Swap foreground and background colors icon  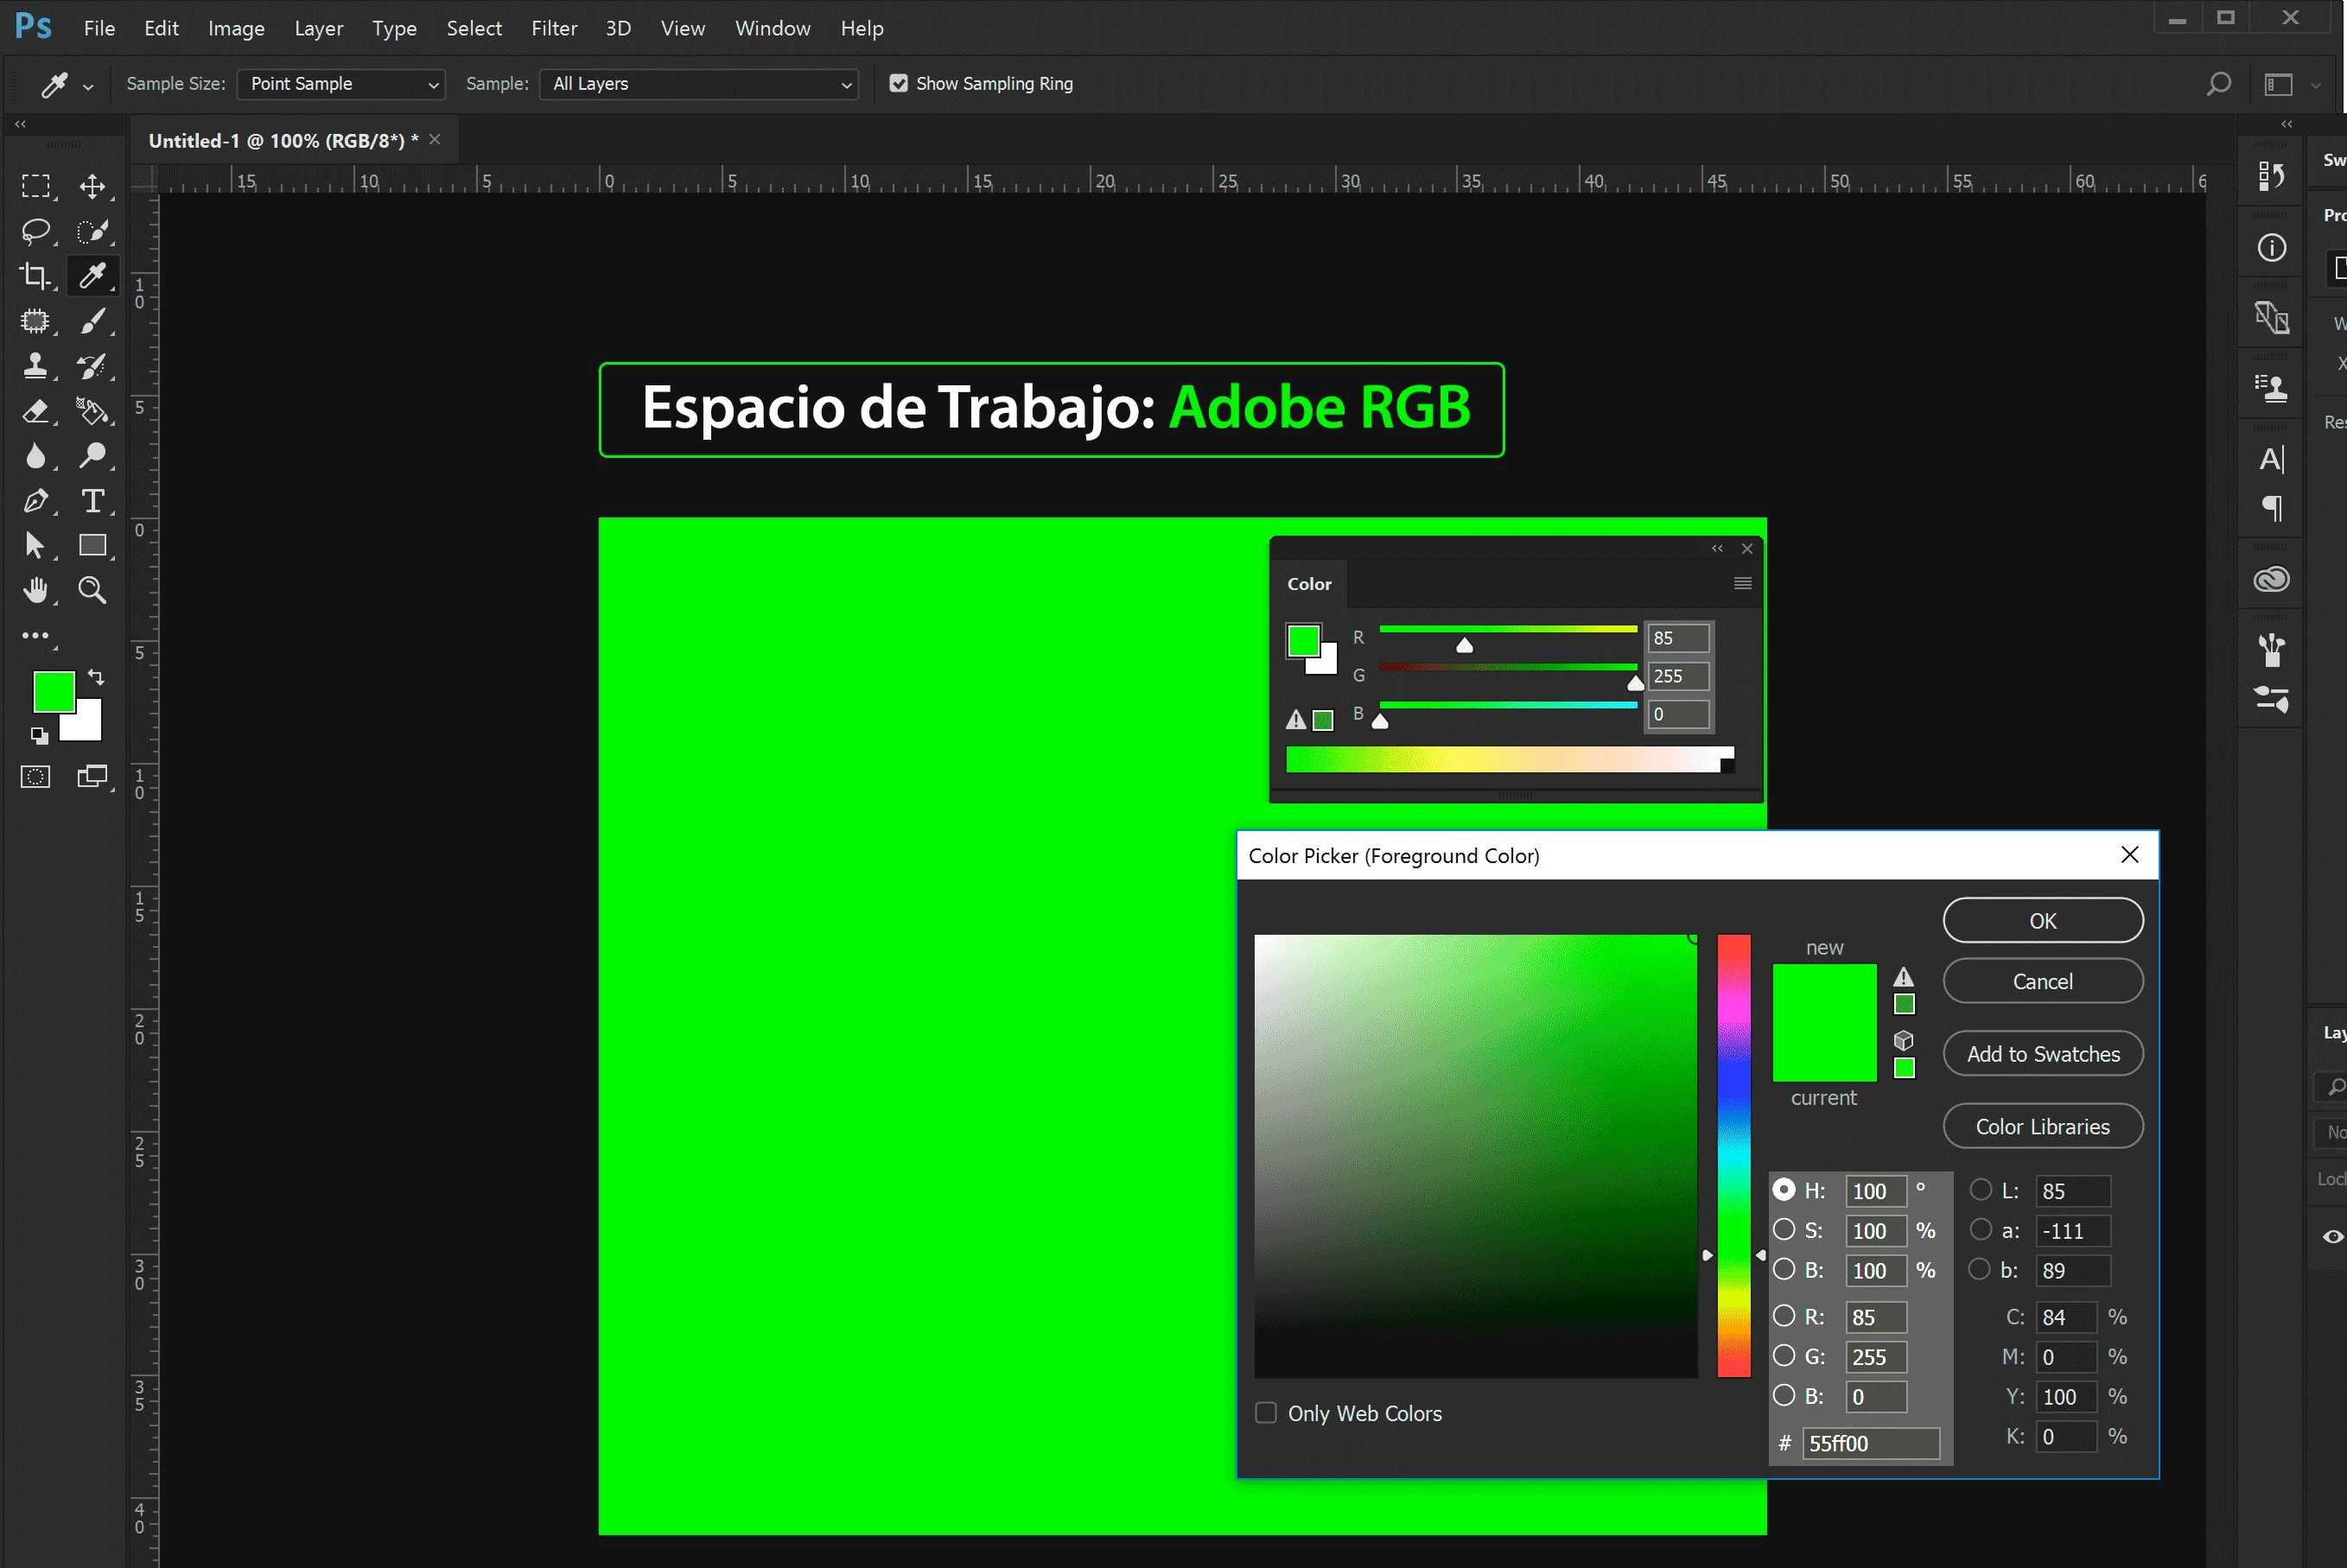[x=96, y=677]
